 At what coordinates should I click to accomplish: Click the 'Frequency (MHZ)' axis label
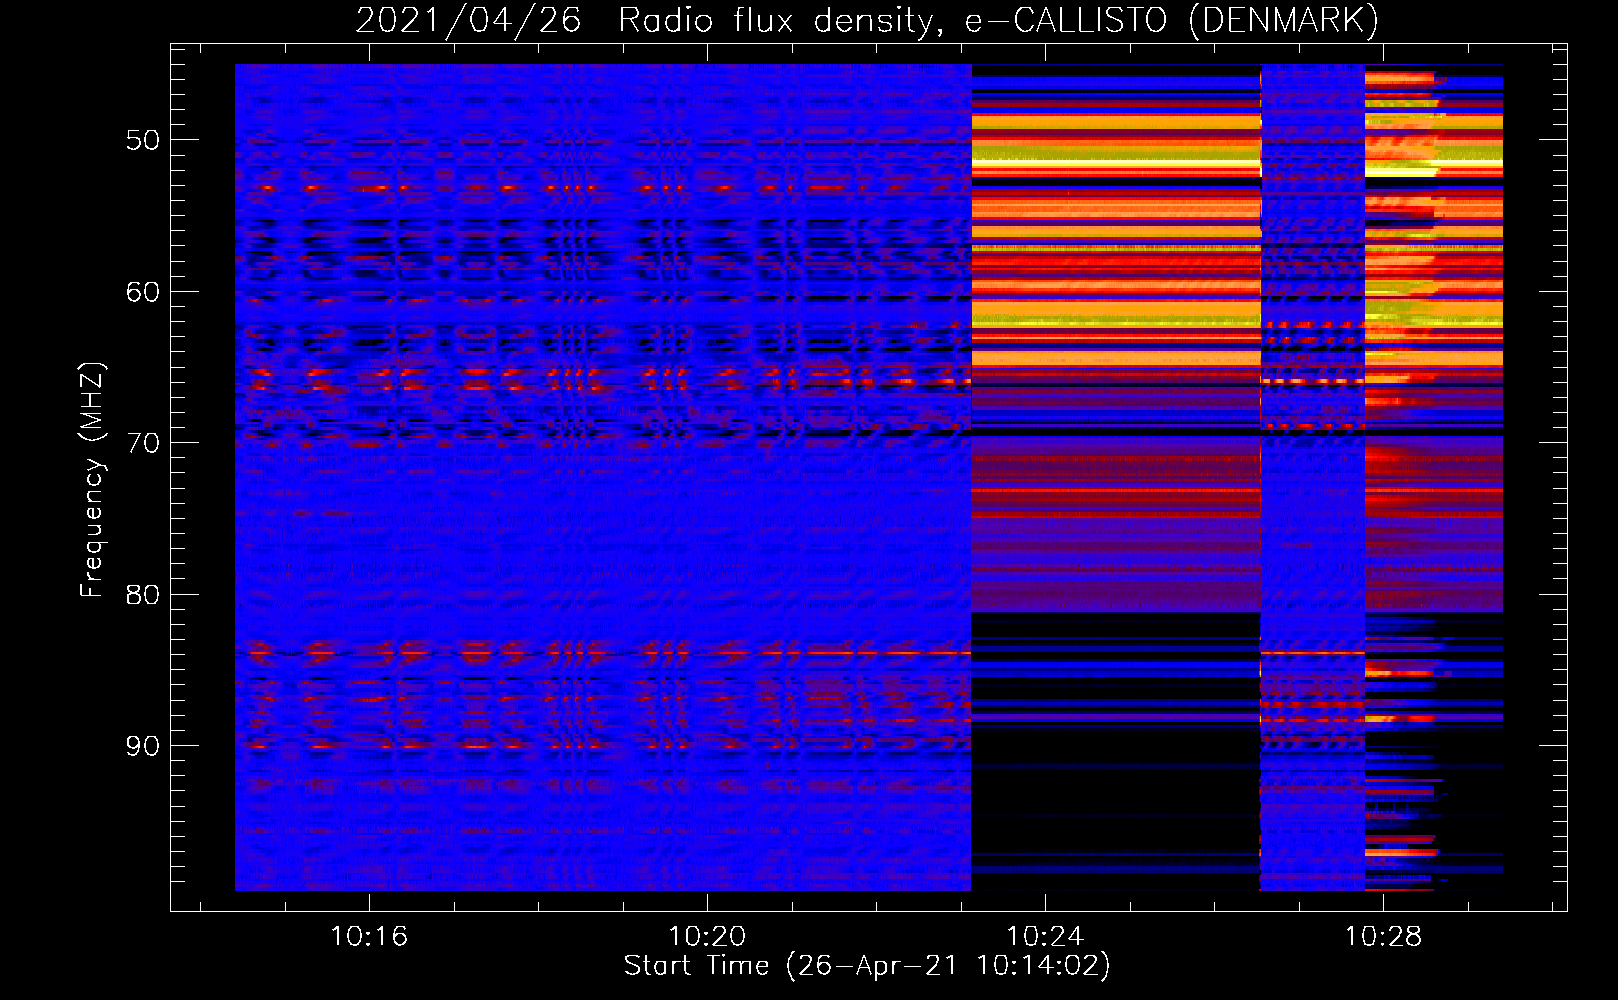(92, 480)
